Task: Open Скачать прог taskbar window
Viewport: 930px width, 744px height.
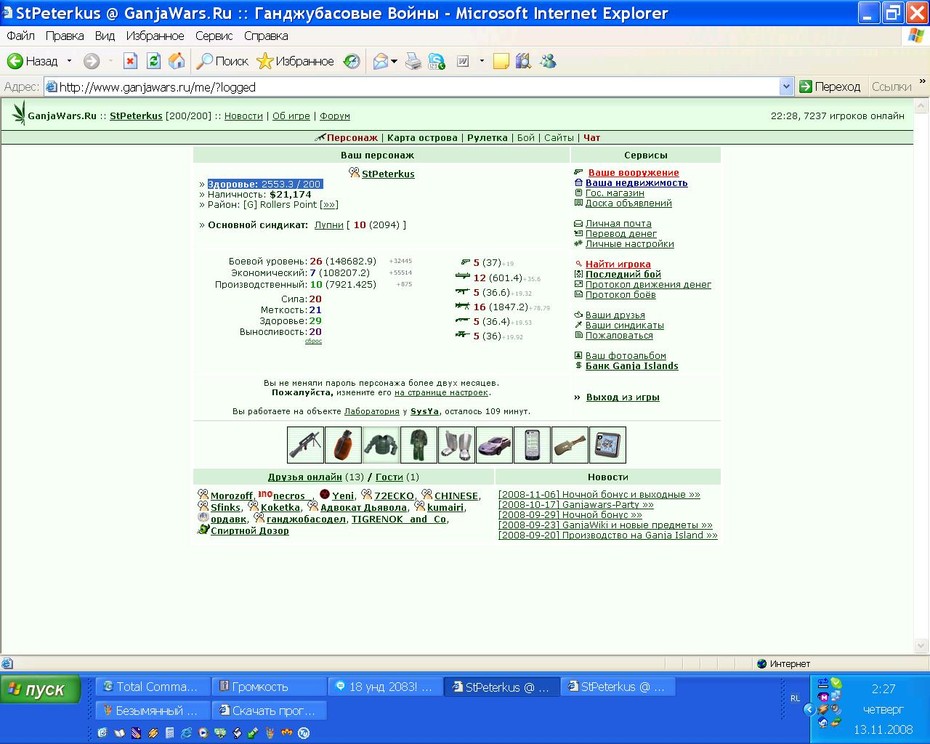Action: coord(269,710)
